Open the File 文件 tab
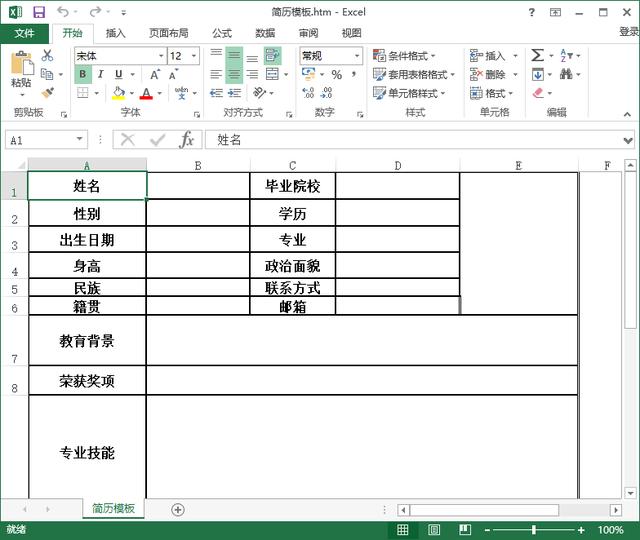The width and height of the screenshot is (640, 540). tap(24, 33)
